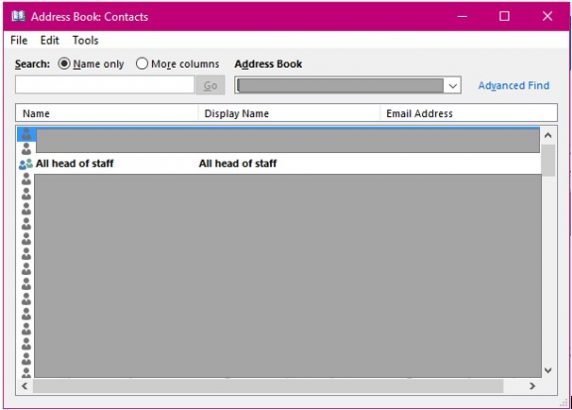Select the Name only radio button
The height and width of the screenshot is (410, 572).
[x=64, y=64]
